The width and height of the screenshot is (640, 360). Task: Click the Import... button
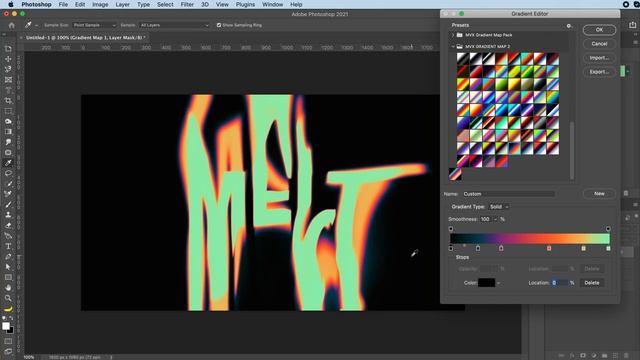click(x=599, y=58)
